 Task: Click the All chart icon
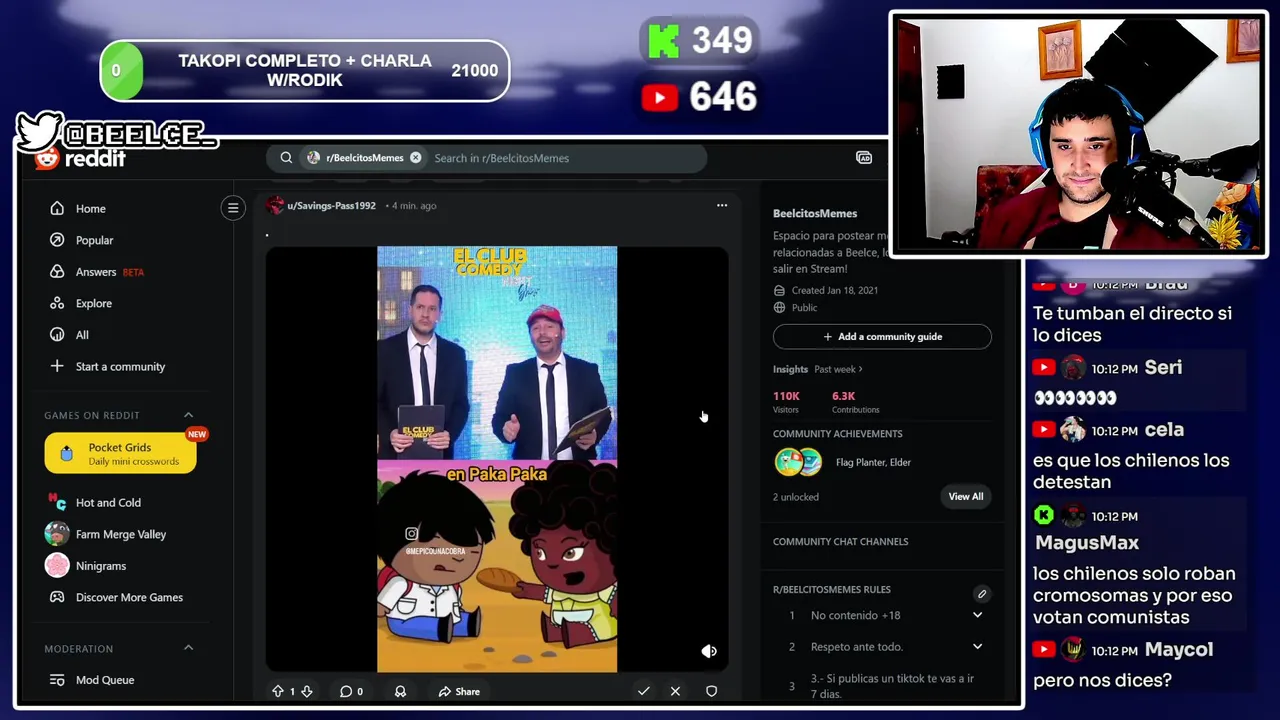coord(57,335)
